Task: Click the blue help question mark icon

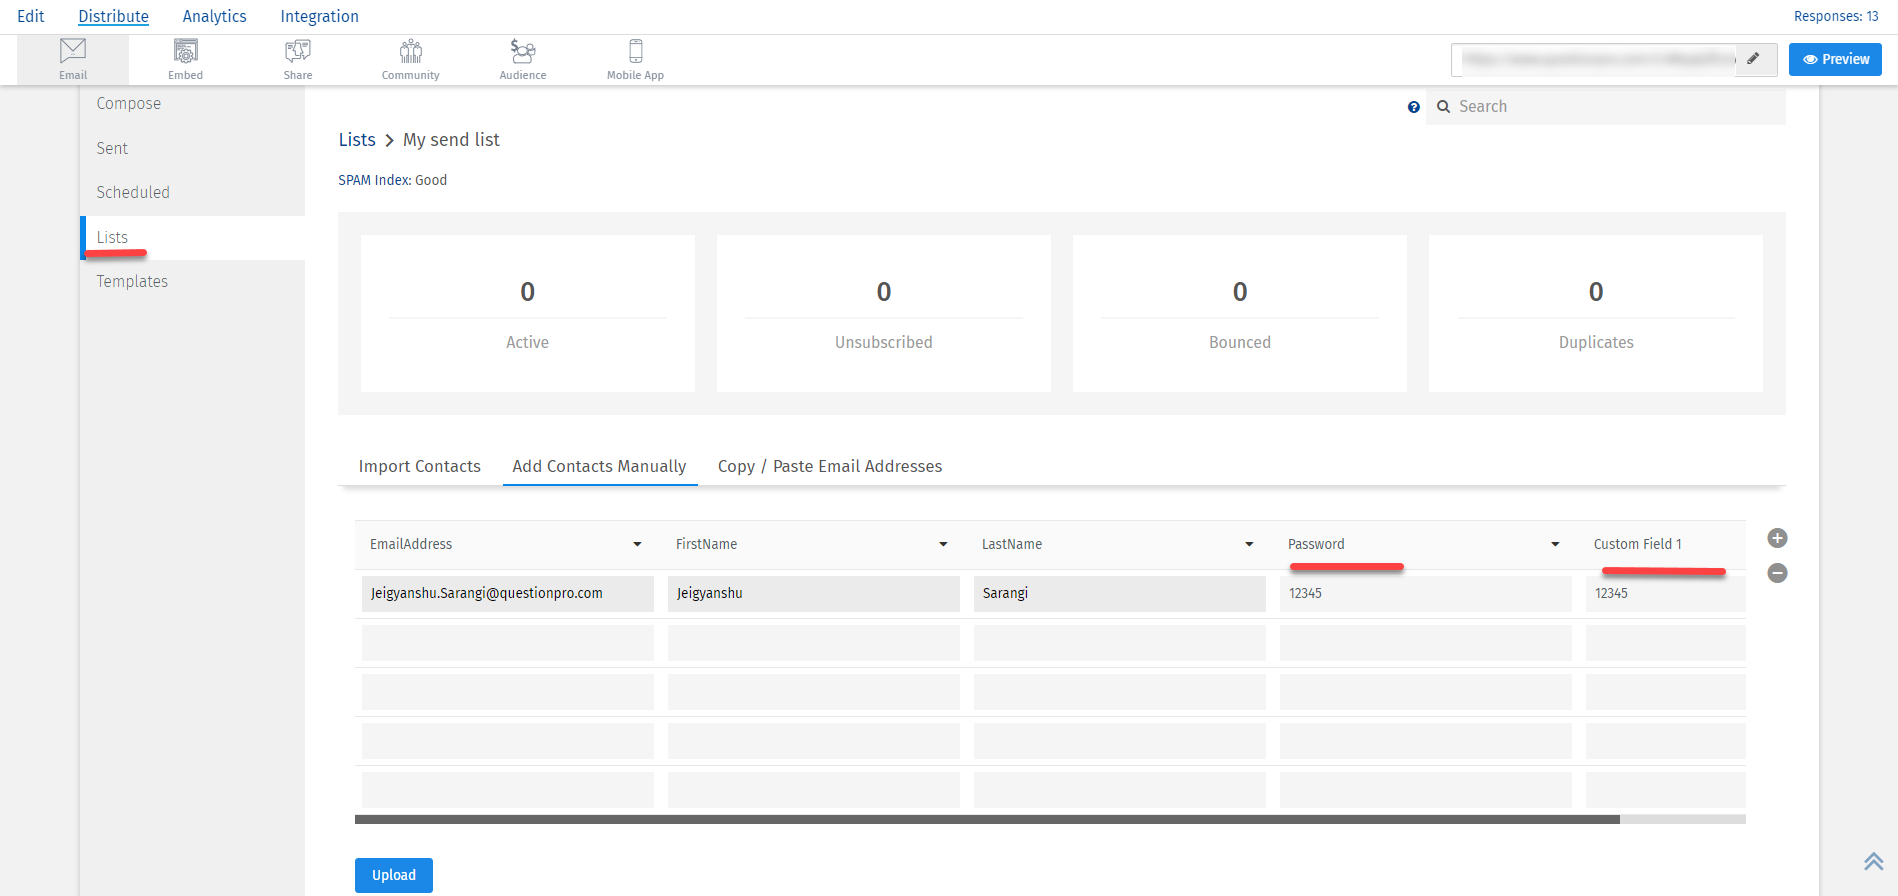Action: [1413, 107]
